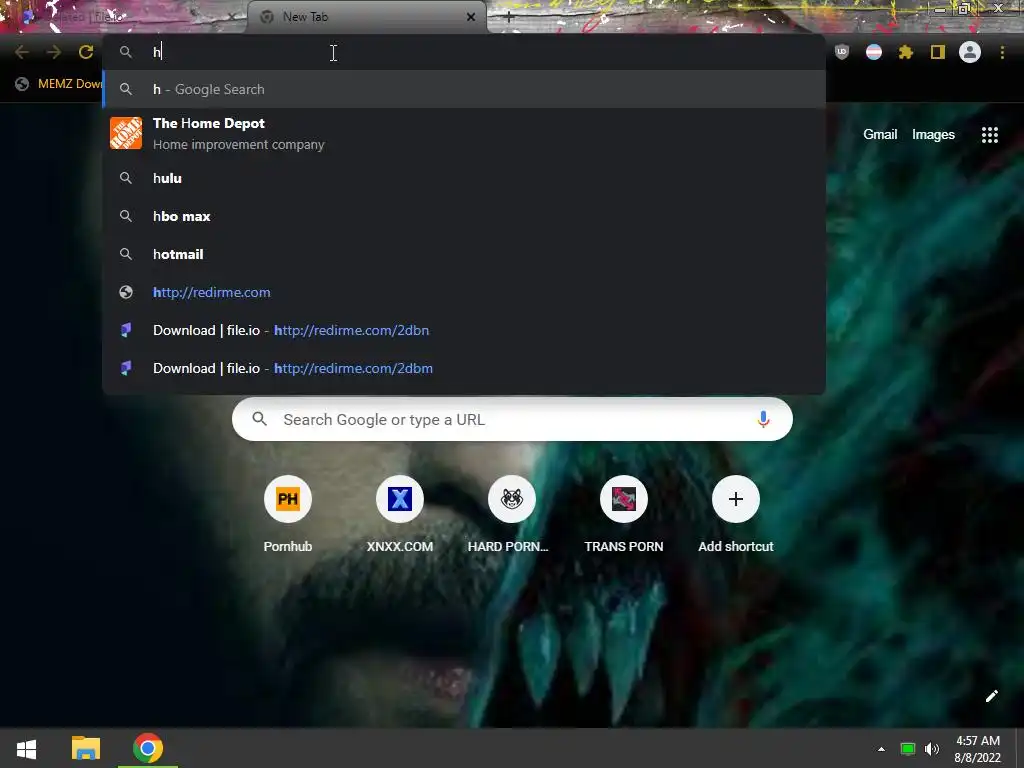1024x768 pixels.
Task: Click the Home Depot logo icon
Action: (x=126, y=133)
